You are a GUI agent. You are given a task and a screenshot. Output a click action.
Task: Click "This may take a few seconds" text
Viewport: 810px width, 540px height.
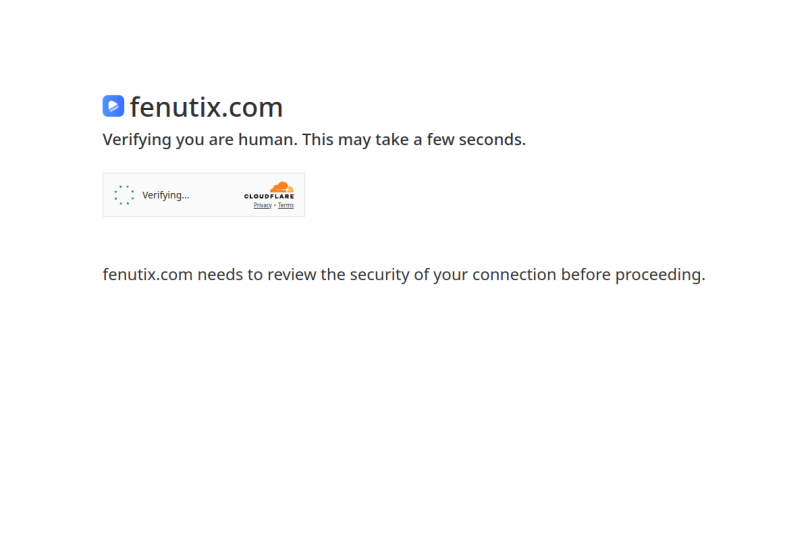tap(414, 140)
